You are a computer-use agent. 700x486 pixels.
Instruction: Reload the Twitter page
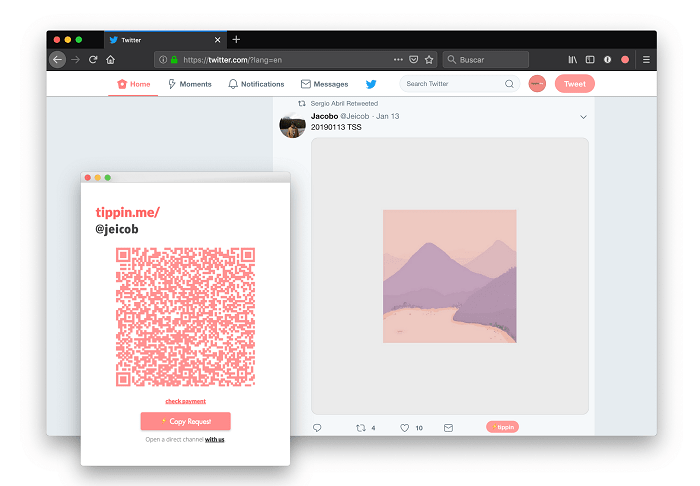(93, 59)
